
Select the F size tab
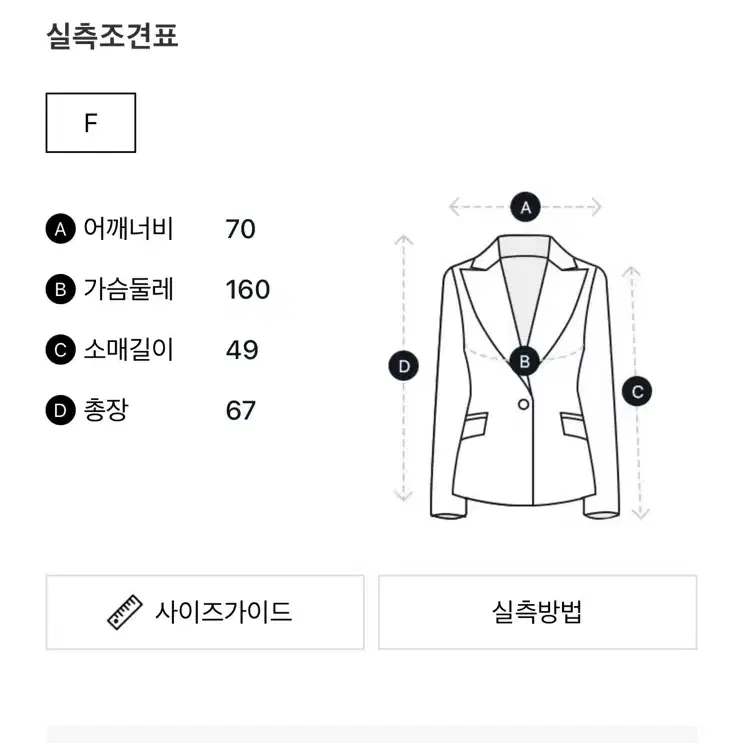click(x=91, y=123)
